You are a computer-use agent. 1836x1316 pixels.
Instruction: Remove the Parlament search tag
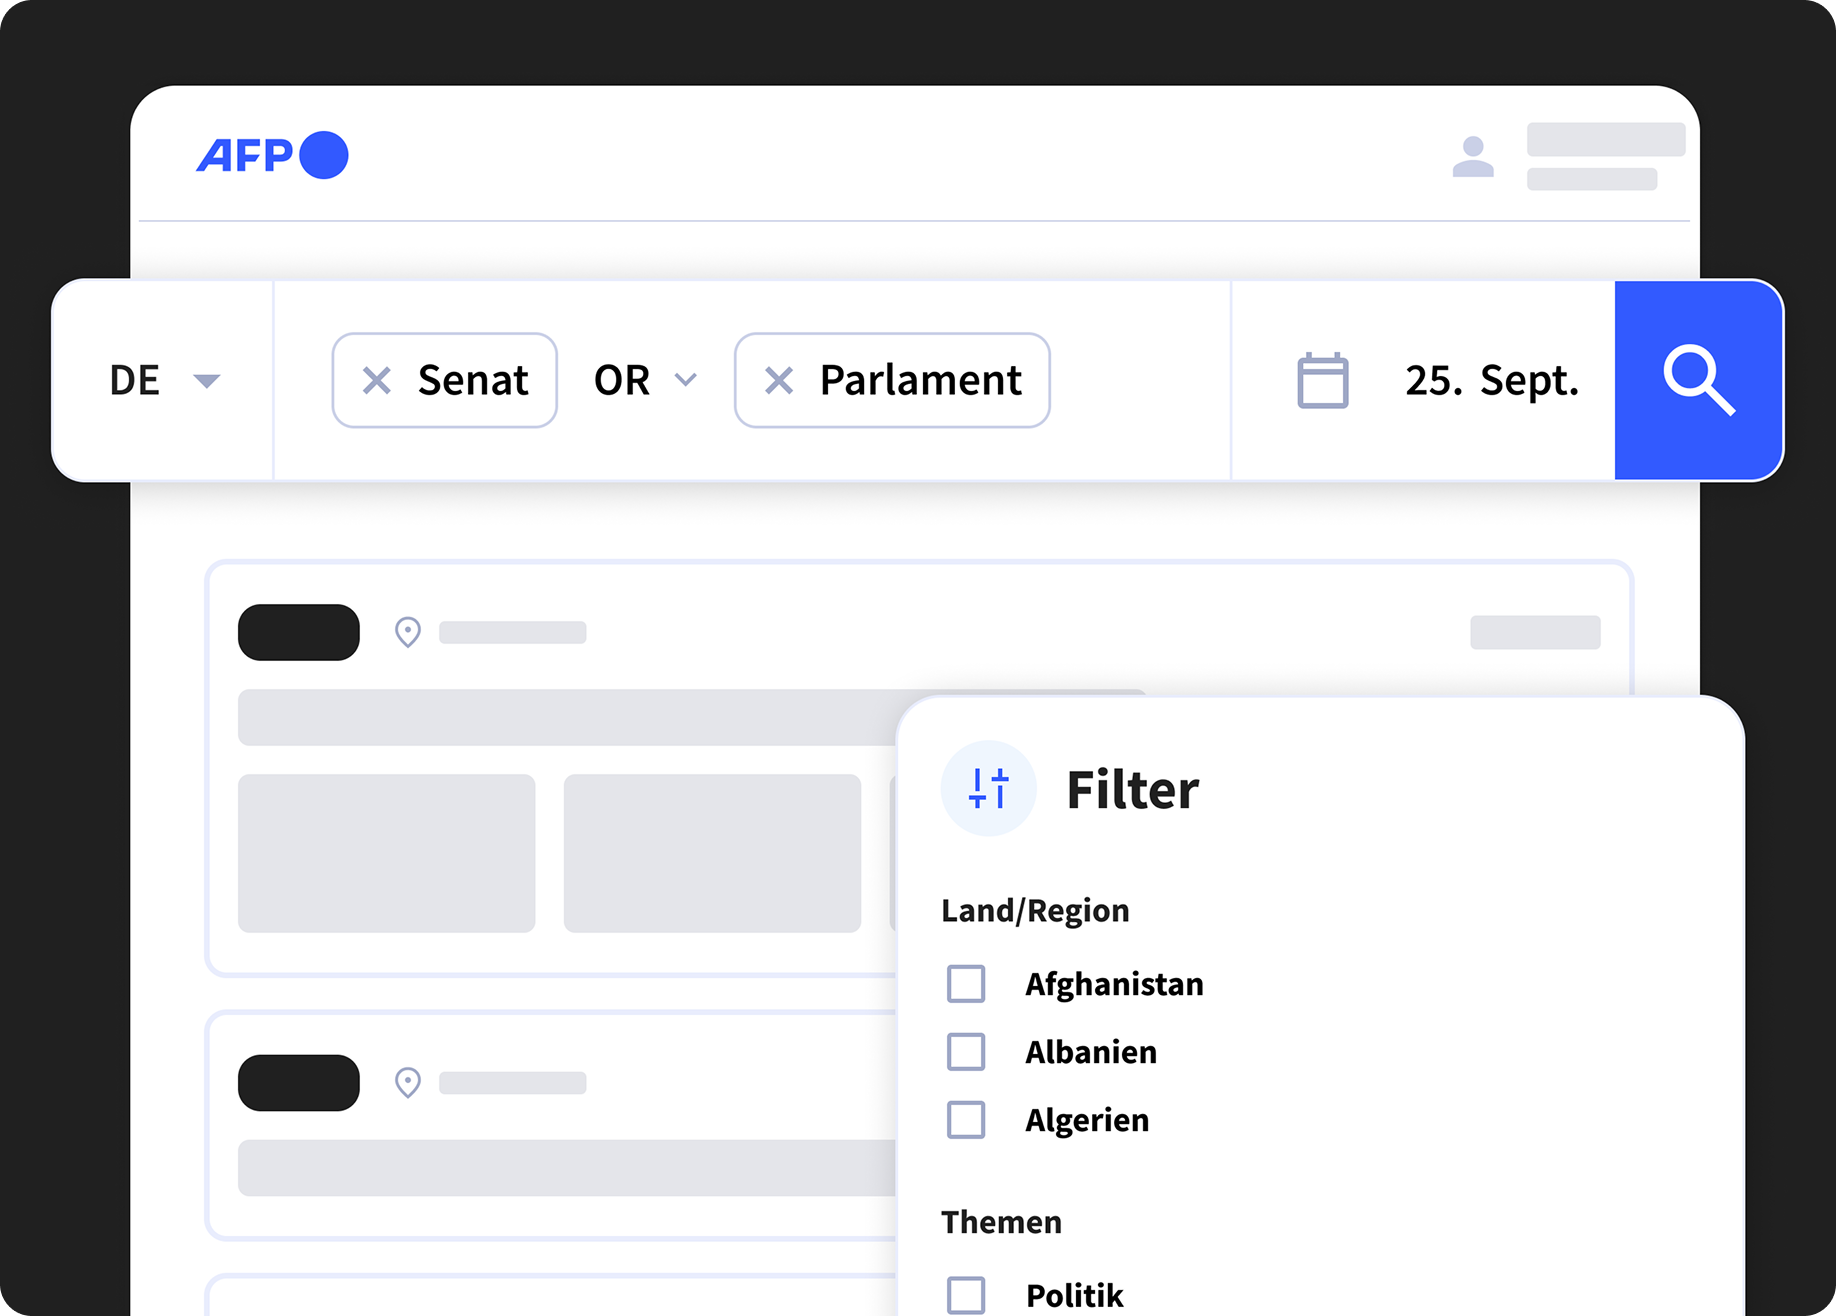pyautogui.click(x=778, y=380)
